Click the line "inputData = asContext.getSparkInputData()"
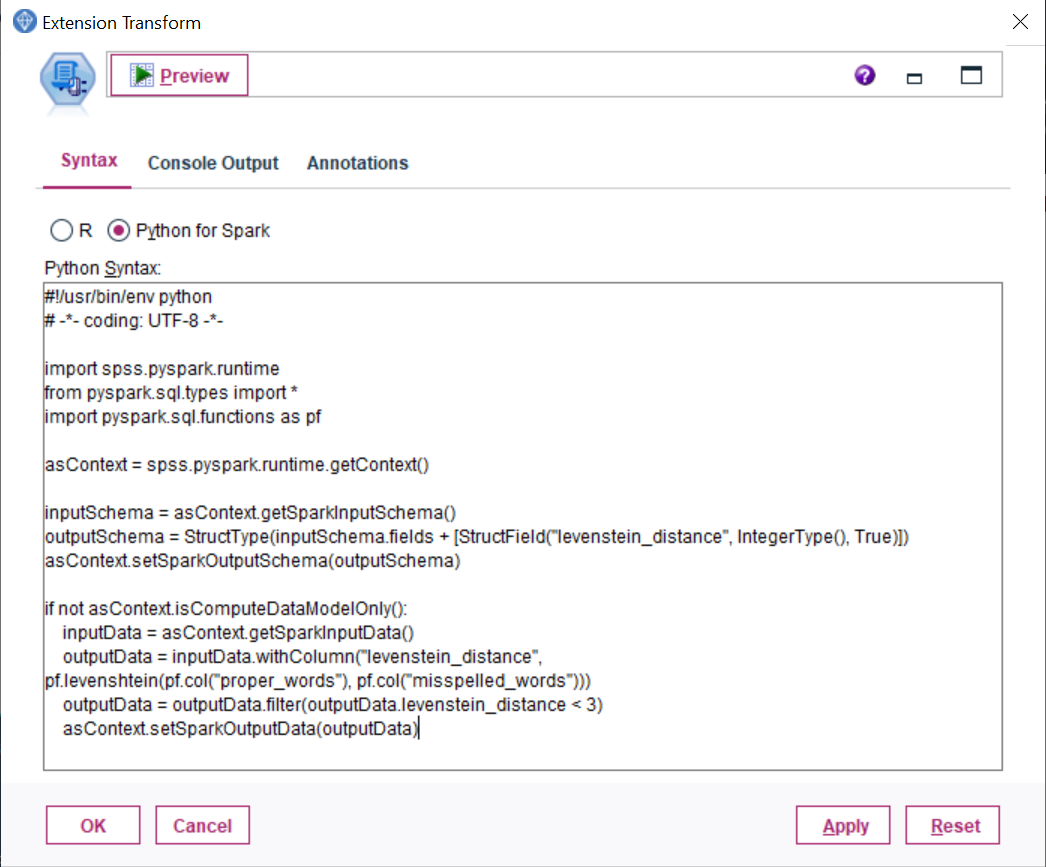Image resolution: width=1046 pixels, height=867 pixels. point(238,633)
